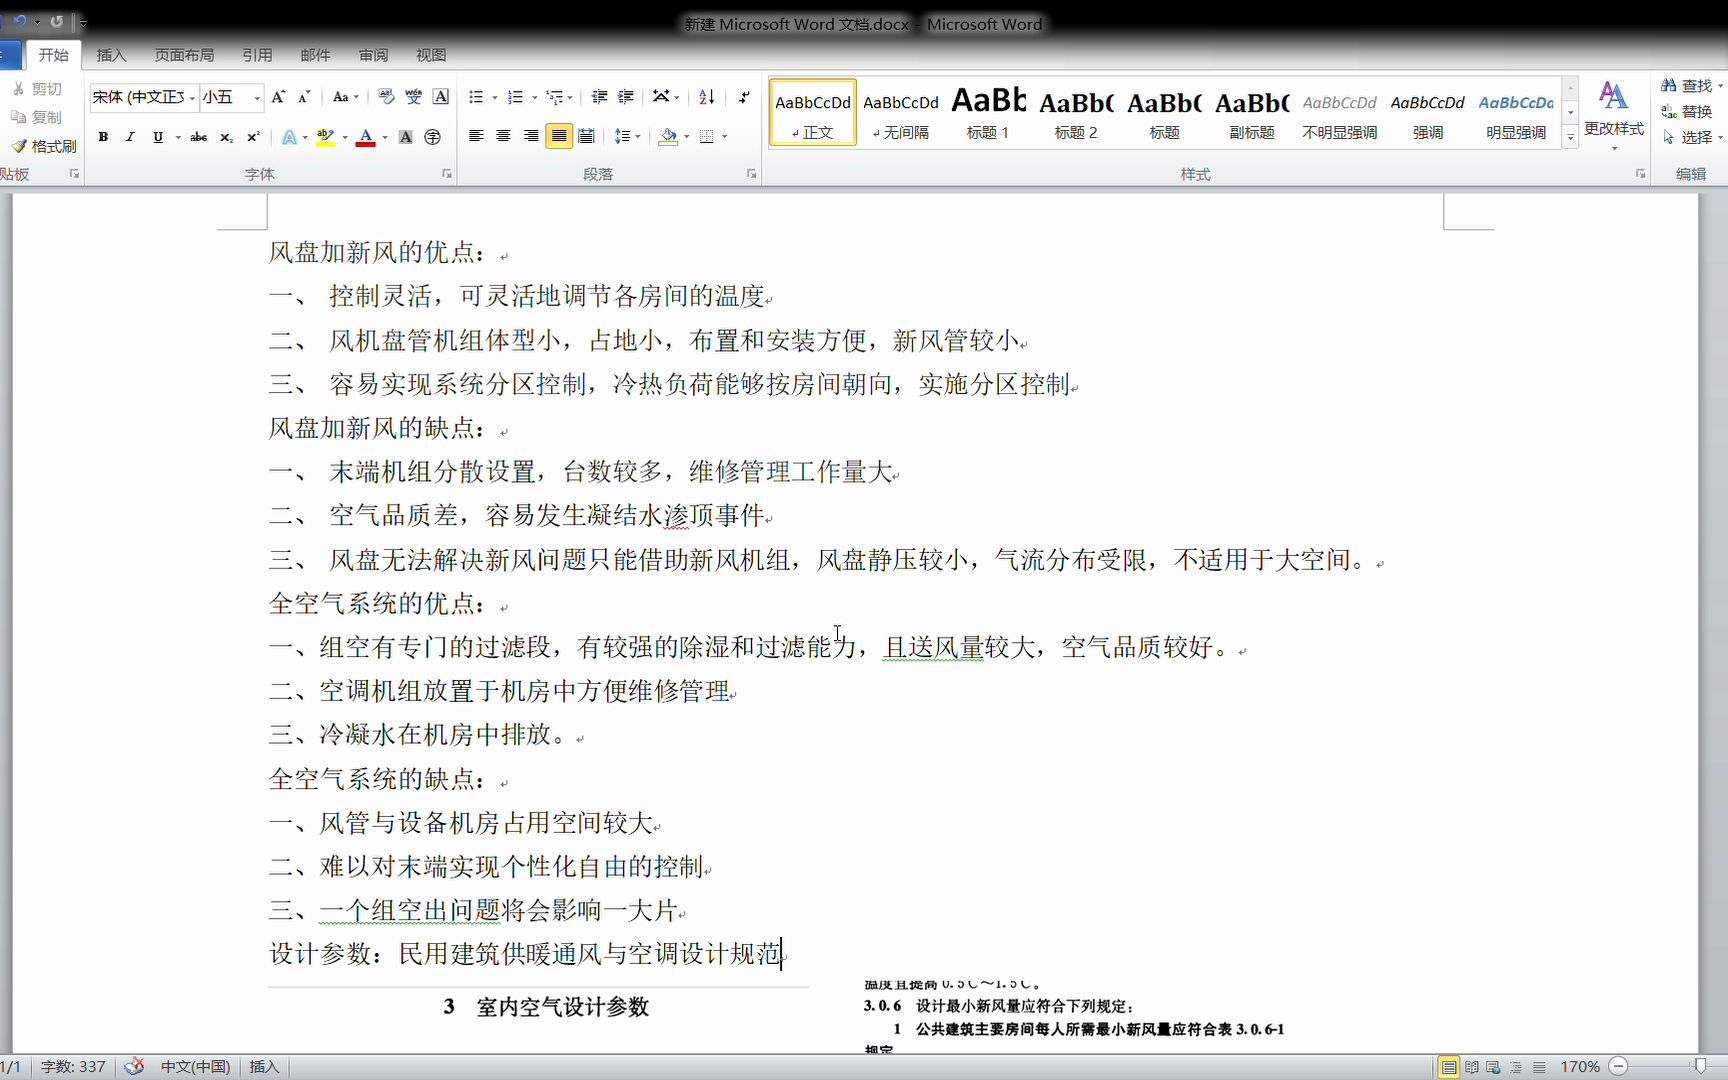
Task: Align text right
Action: (531, 136)
